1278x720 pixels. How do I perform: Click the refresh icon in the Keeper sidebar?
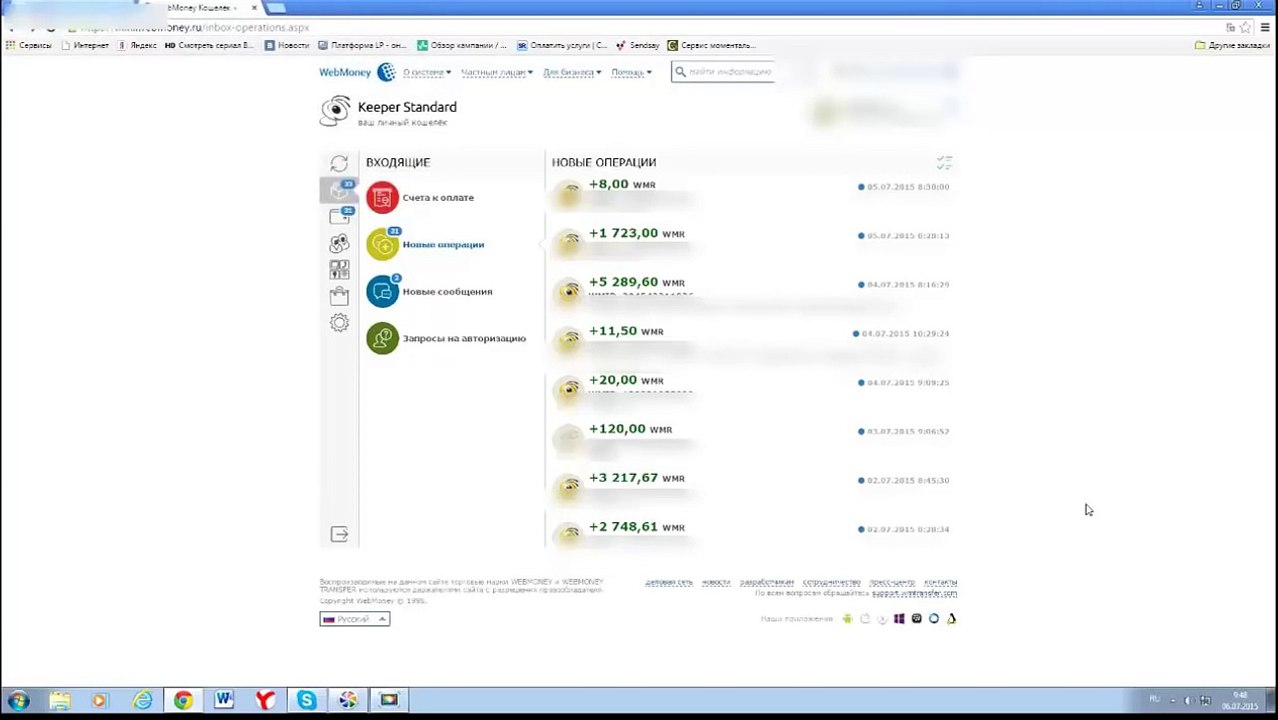tap(339, 163)
